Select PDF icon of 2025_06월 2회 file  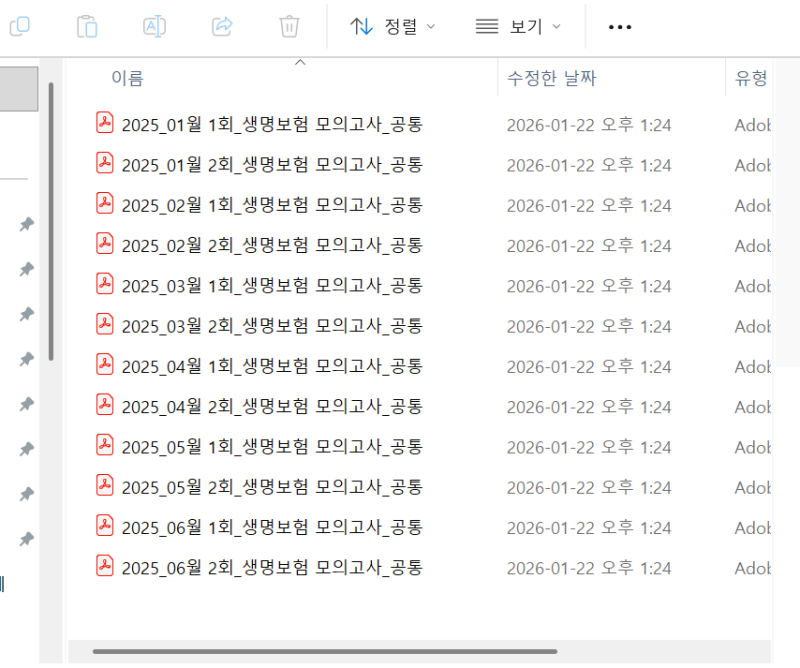coord(105,567)
